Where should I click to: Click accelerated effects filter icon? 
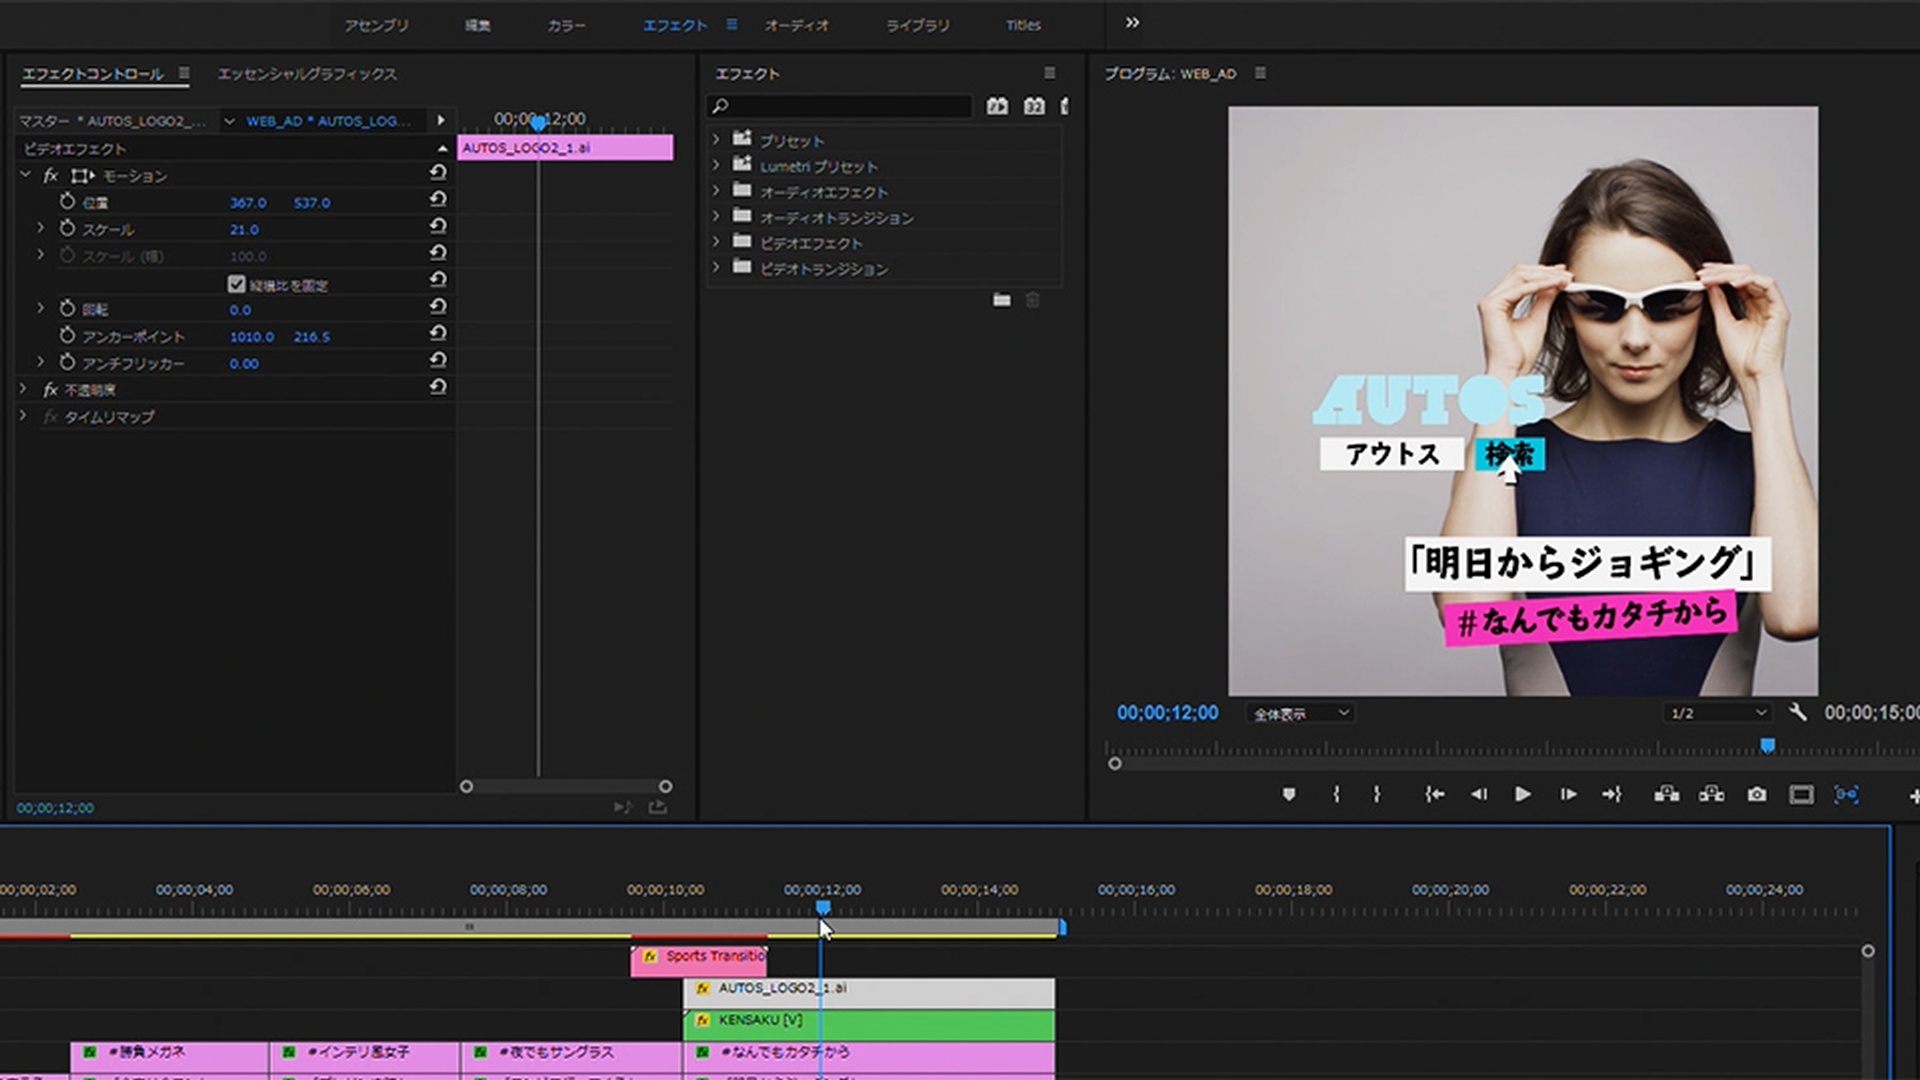(x=997, y=106)
